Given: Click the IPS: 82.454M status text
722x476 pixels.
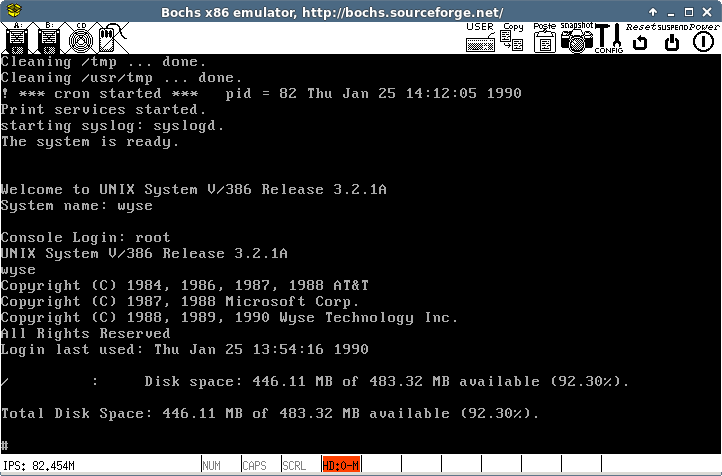Looking at the screenshot, I should point(39,466).
